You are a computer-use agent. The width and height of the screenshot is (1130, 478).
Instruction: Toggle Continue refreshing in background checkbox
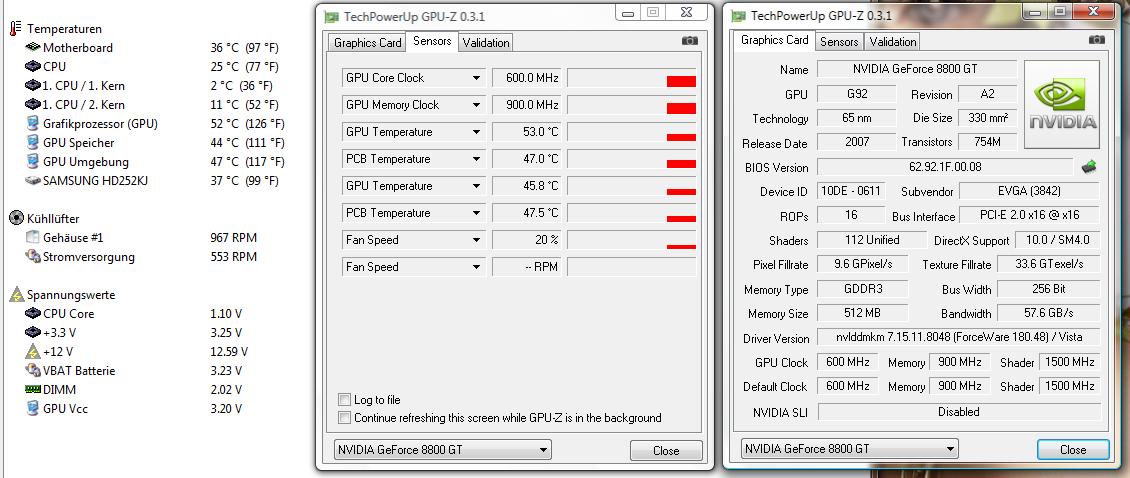(x=344, y=417)
